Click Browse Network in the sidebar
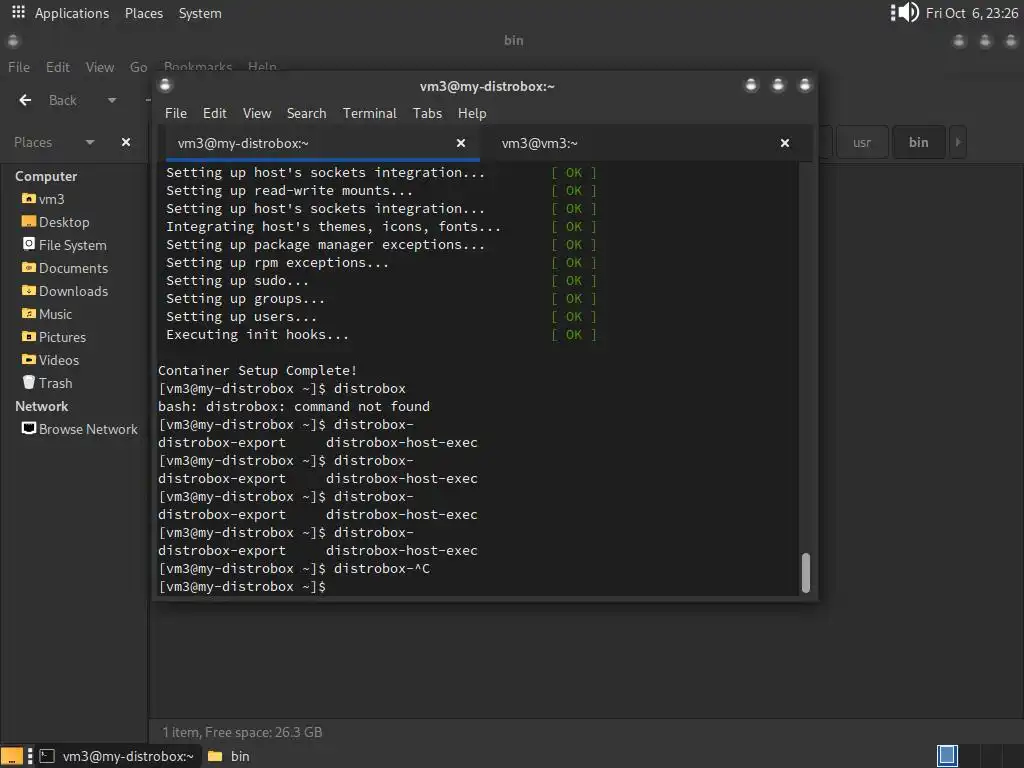 tap(88, 429)
